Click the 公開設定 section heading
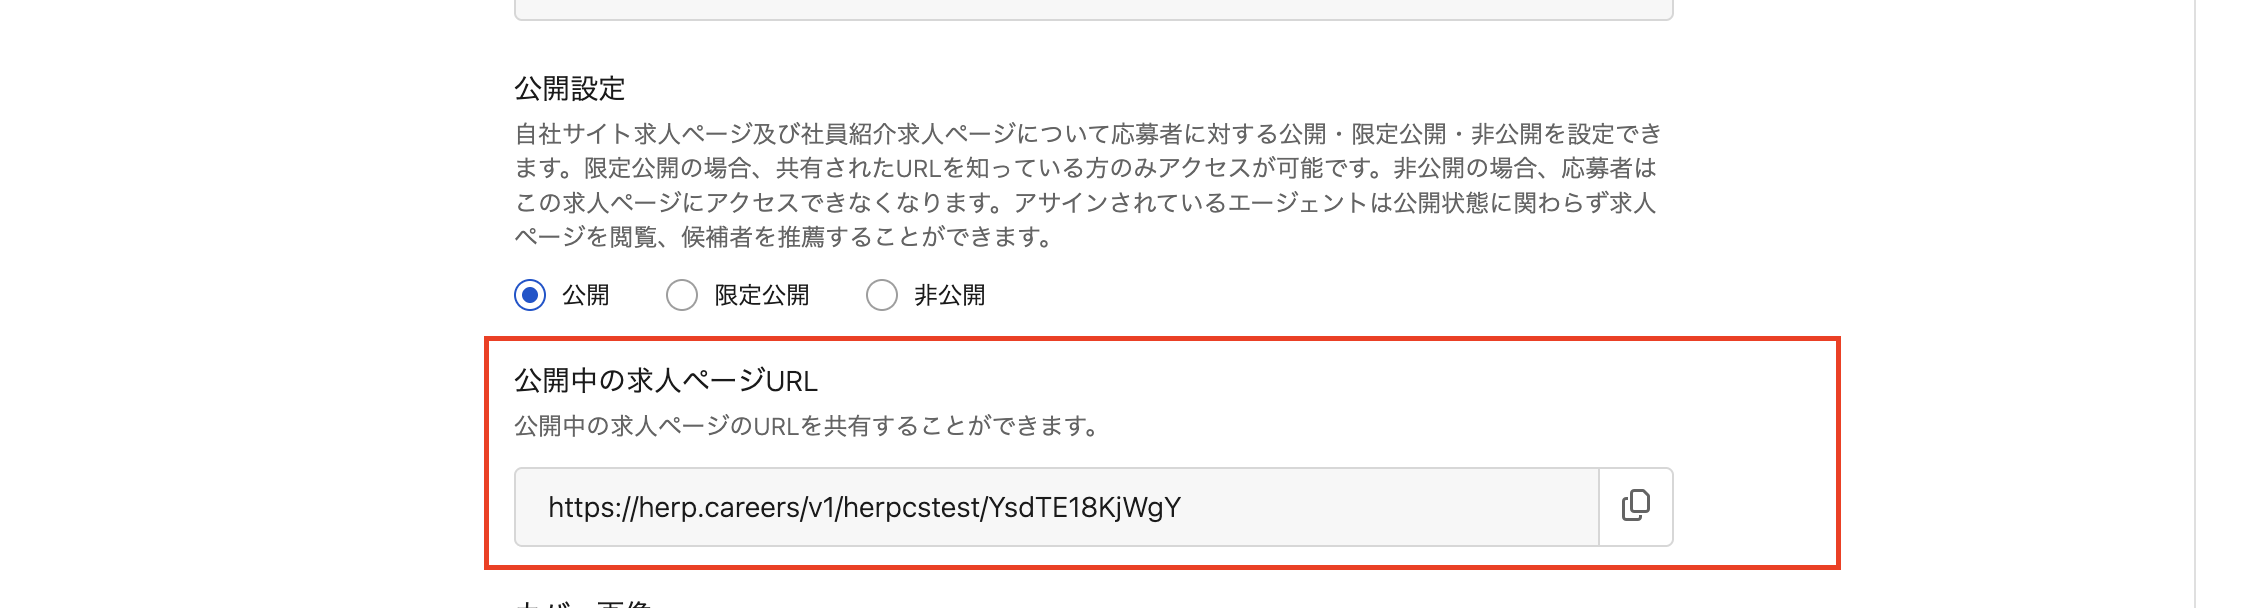The height and width of the screenshot is (608, 2268). coord(570,89)
